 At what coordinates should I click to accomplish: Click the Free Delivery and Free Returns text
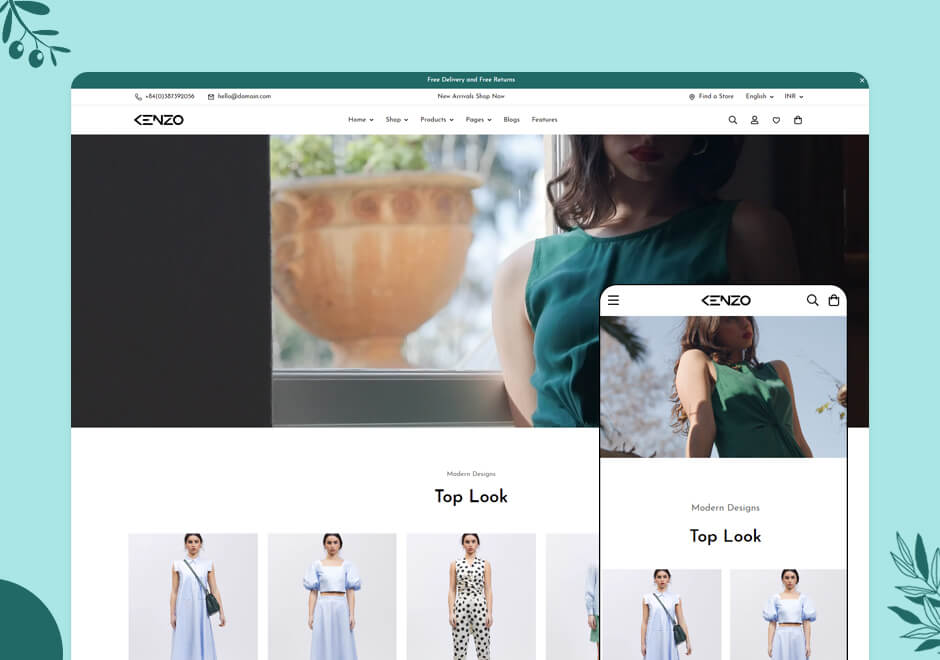tap(471, 80)
